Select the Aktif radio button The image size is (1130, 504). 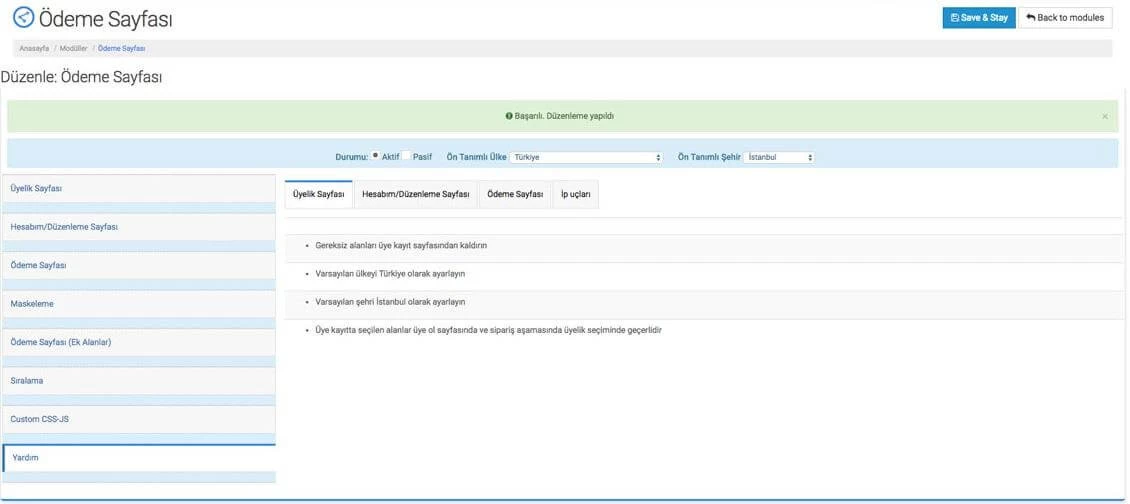point(375,156)
